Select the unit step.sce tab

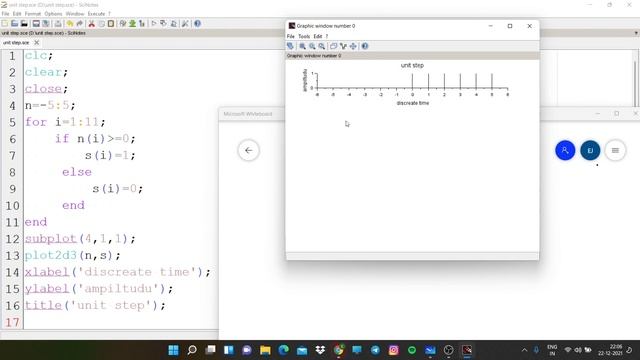click(x=16, y=42)
